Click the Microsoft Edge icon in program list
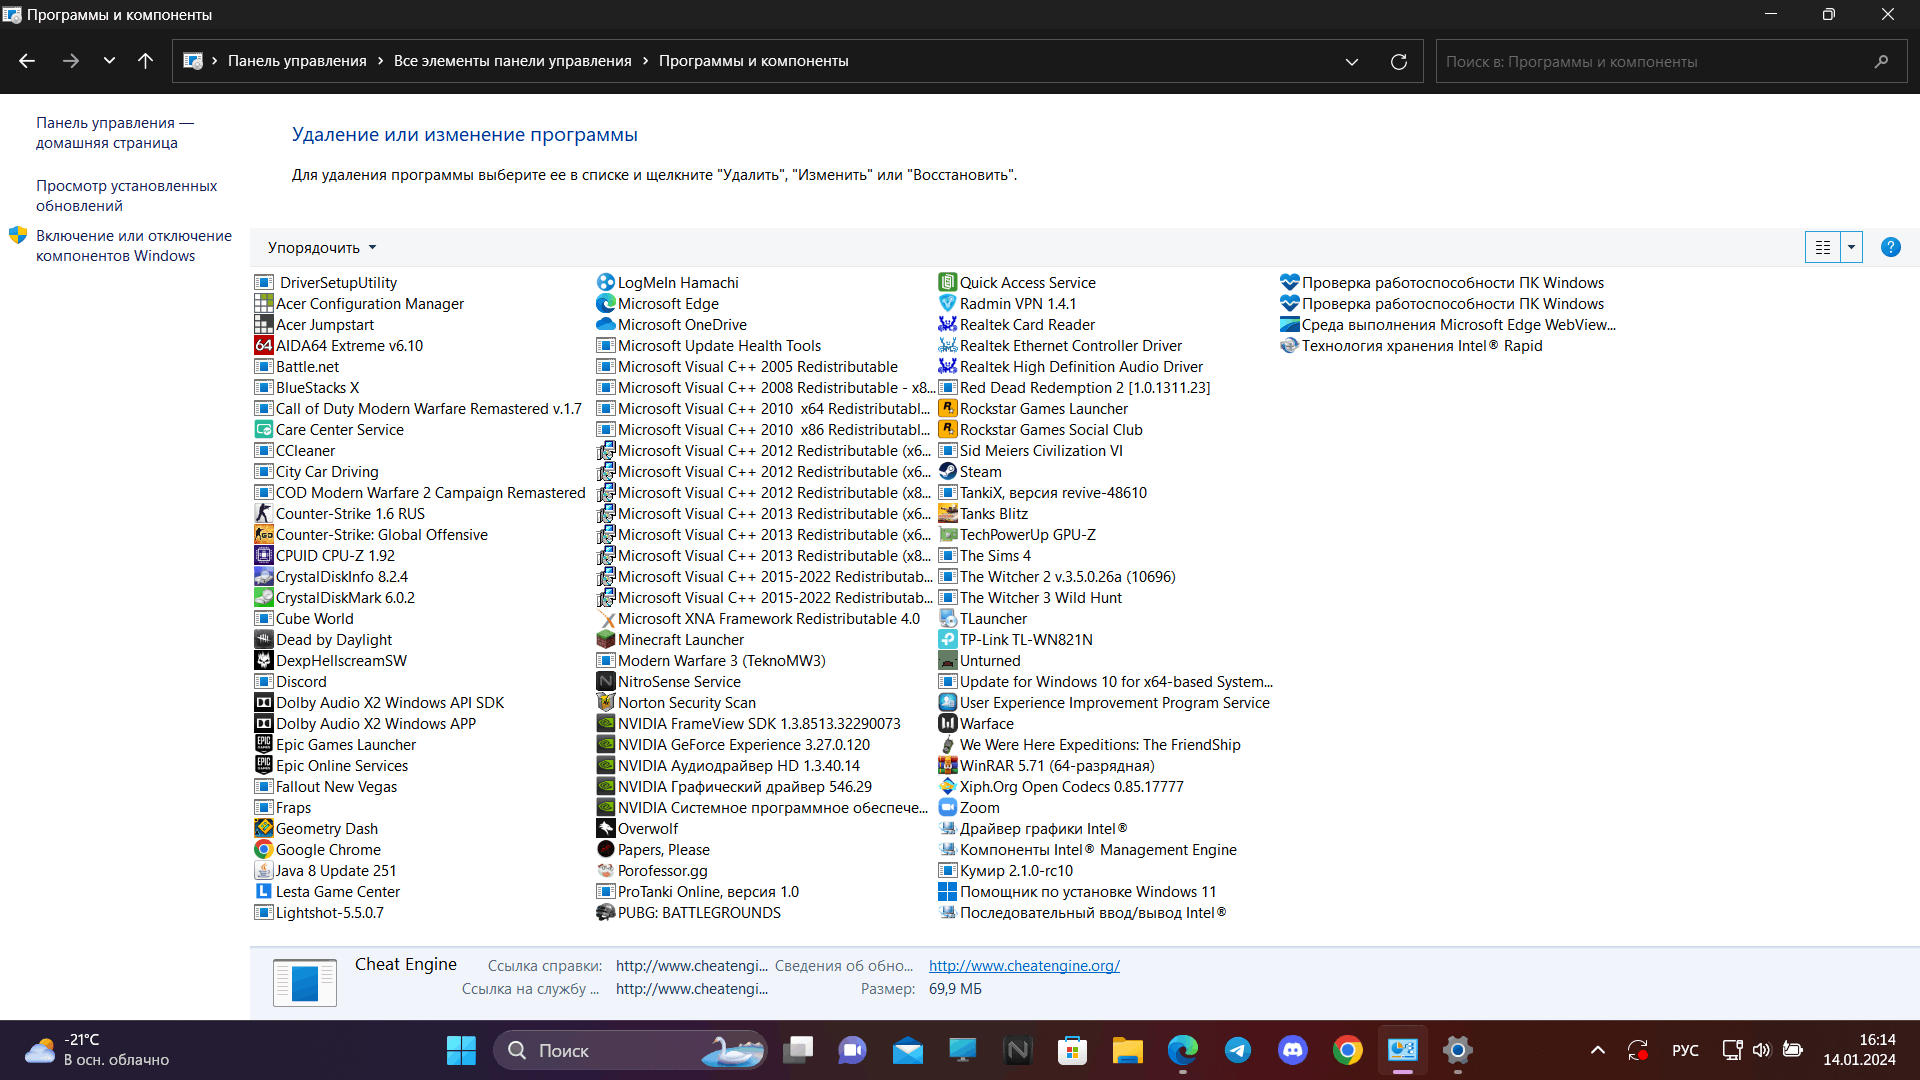 tap(606, 304)
